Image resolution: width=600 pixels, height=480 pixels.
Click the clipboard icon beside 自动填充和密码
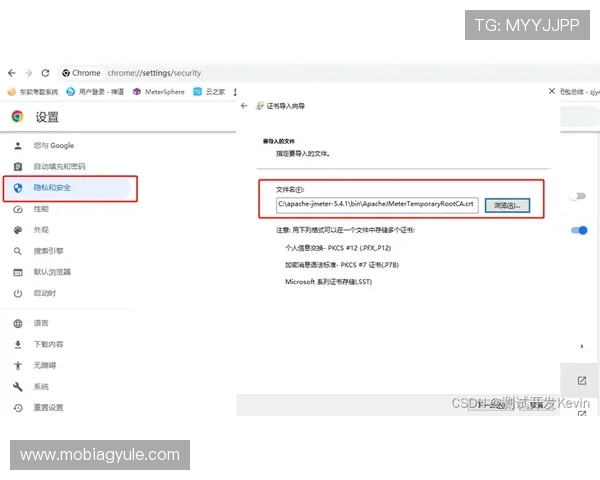pyautogui.click(x=18, y=167)
